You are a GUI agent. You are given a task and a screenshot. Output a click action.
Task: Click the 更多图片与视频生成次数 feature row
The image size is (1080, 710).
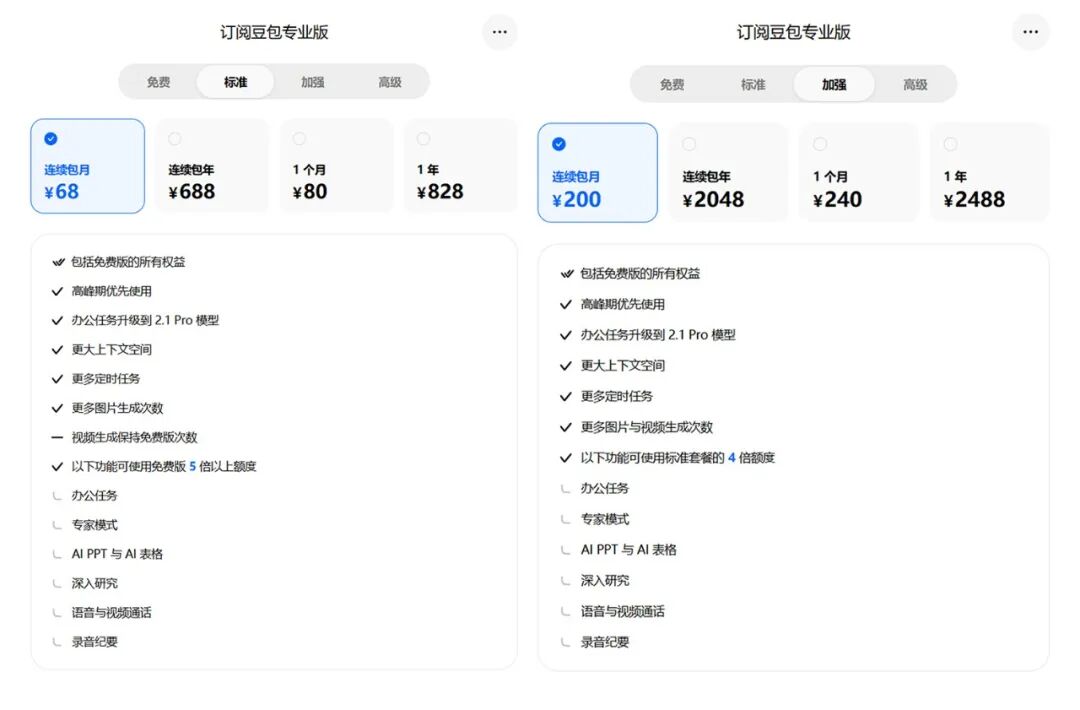tap(636, 427)
